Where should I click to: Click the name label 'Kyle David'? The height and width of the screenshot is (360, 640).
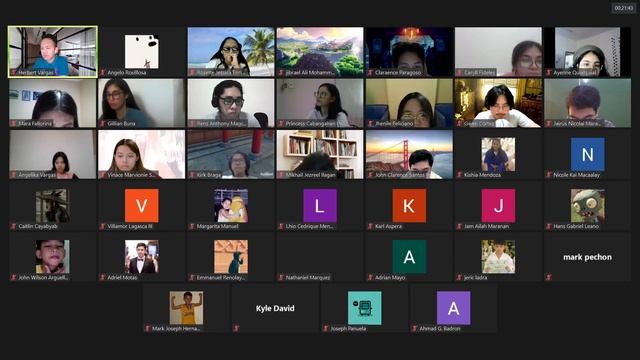pyautogui.click(x=275, y=309)
